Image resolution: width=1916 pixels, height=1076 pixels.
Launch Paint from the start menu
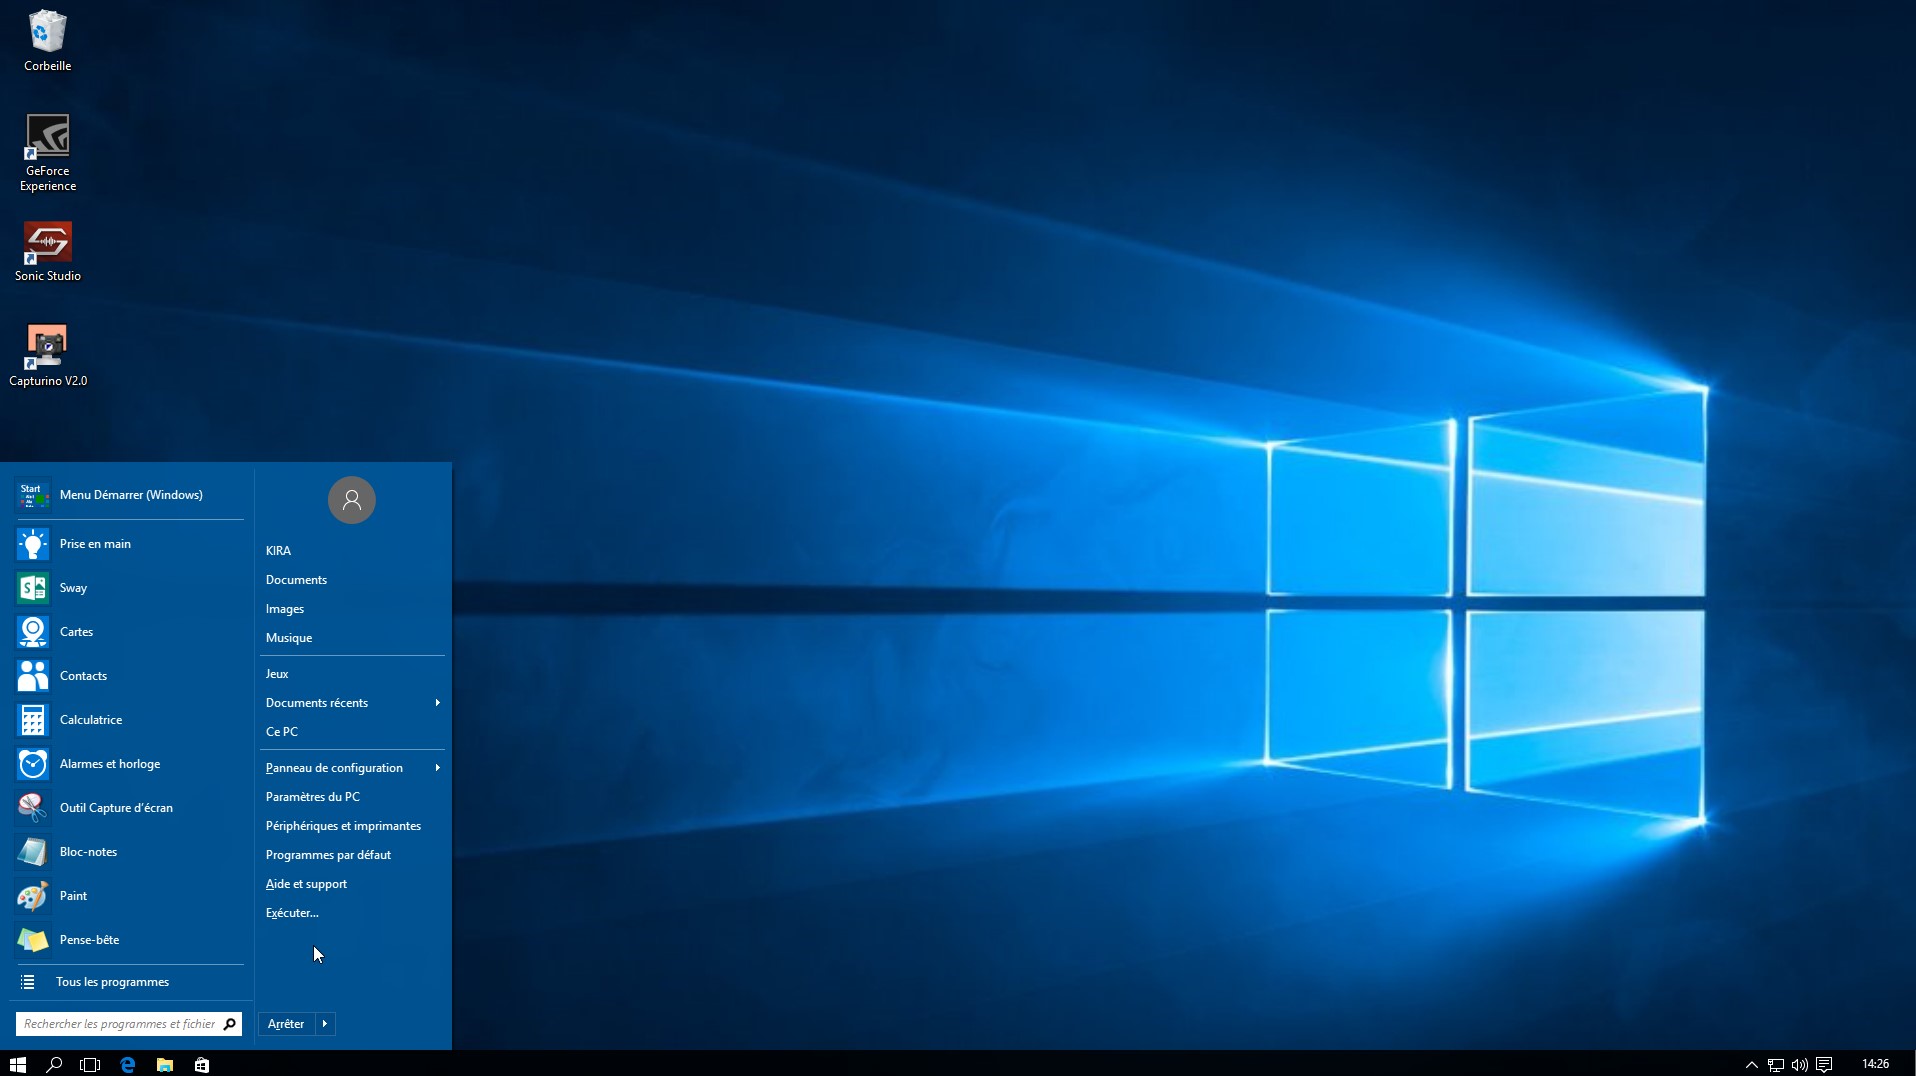tap(129, 896)
